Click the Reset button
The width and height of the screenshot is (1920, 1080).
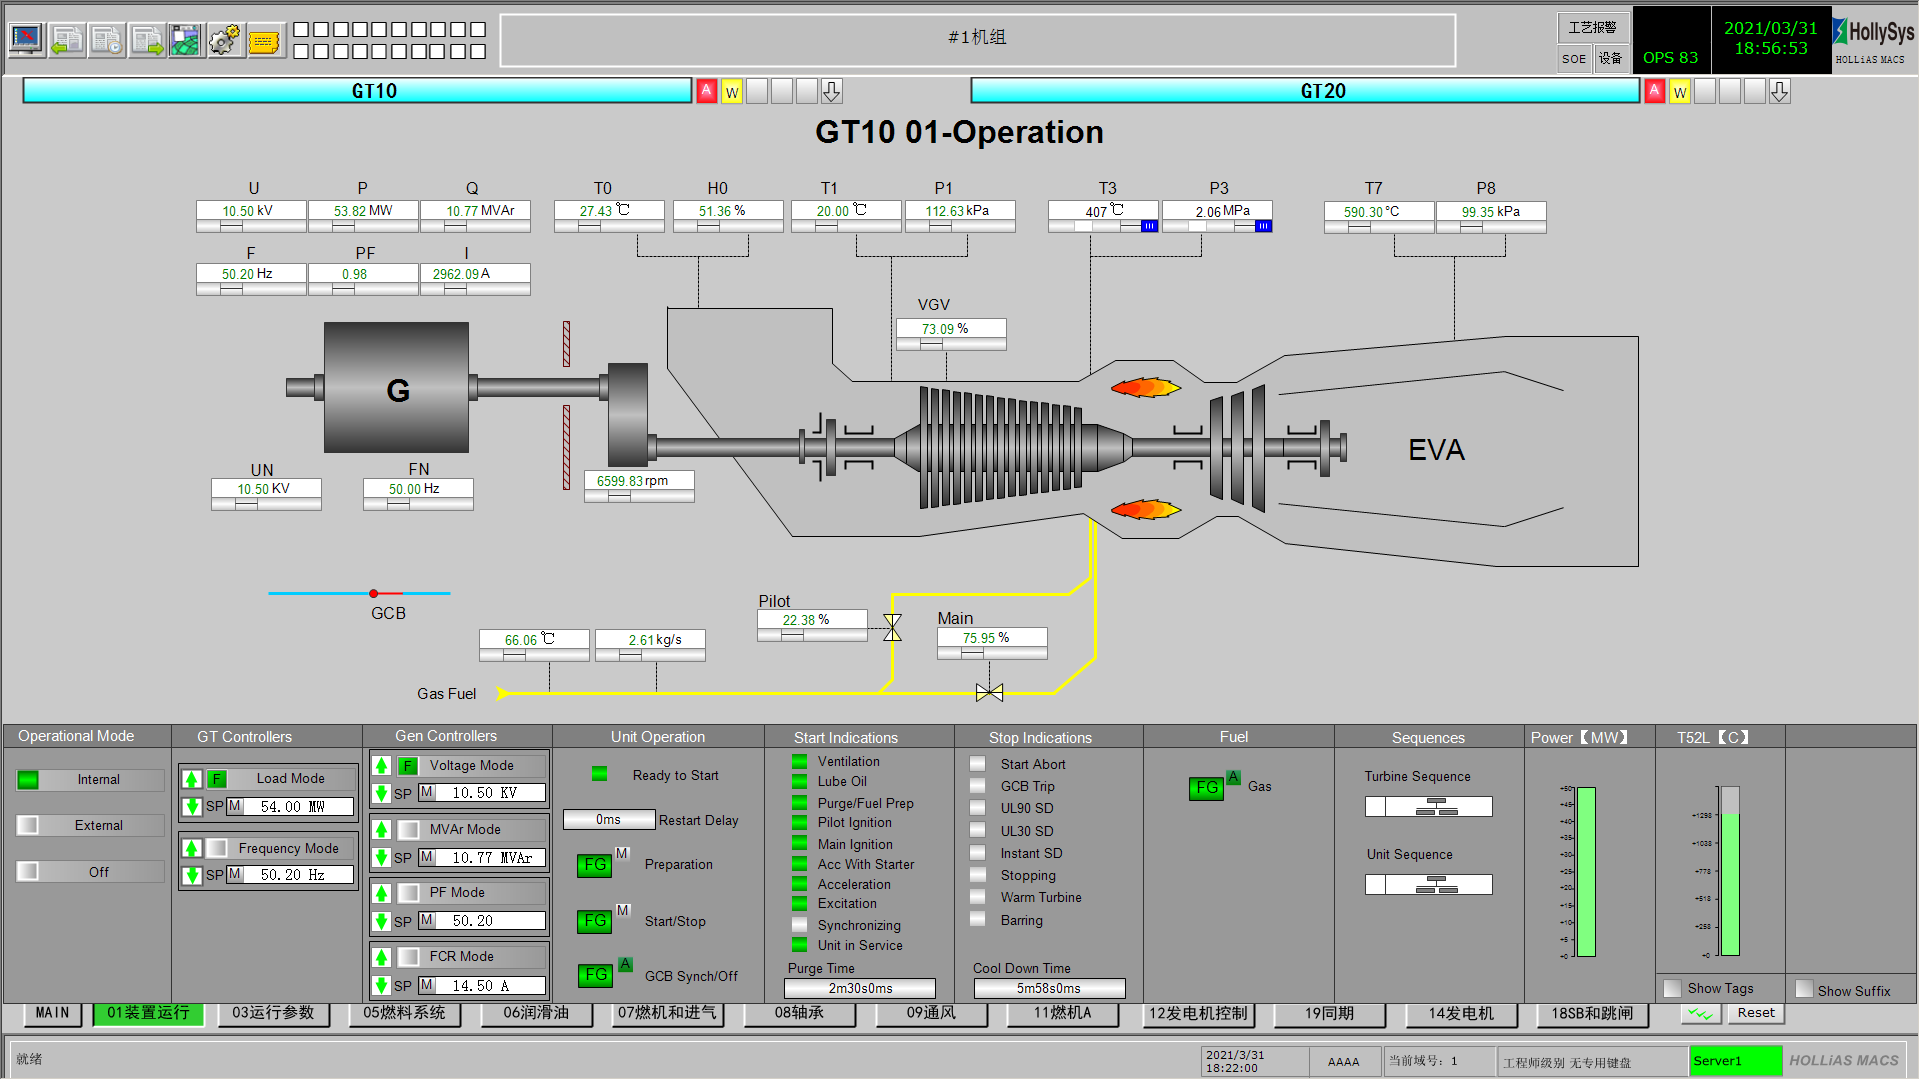(1756, 1013)
